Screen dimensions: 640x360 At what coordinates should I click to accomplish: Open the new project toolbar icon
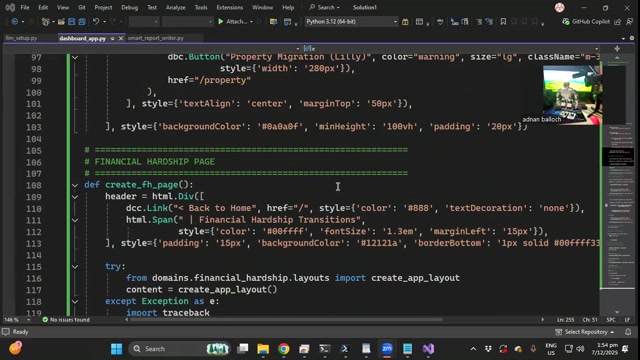pos(45,22)
